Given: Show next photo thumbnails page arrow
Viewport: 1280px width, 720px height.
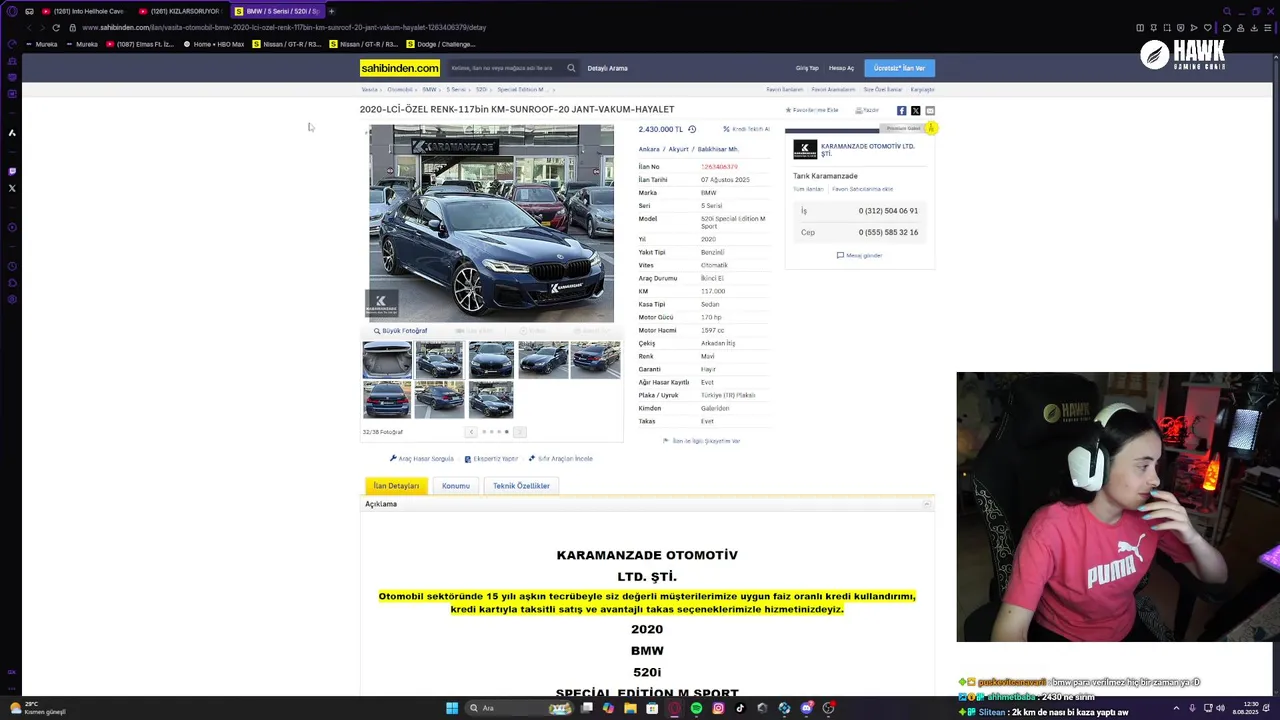Looking at the screenshot, I should [519, 432].
